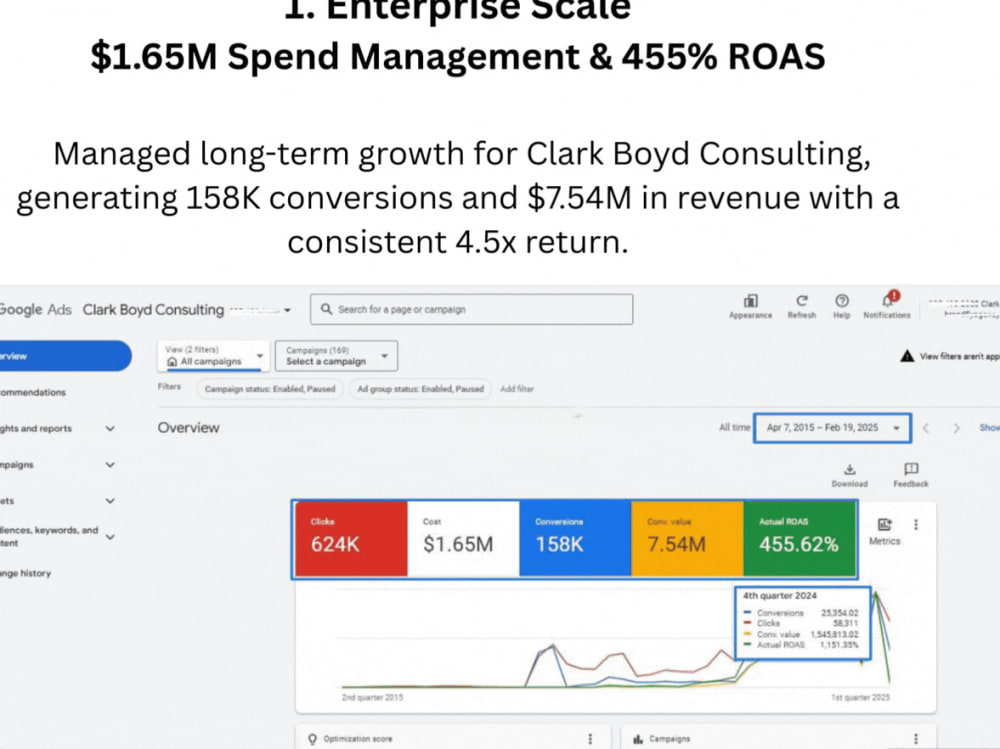
Task: Click the Google Ads logo
Action: pyautogui.click(x=36, y=309)
